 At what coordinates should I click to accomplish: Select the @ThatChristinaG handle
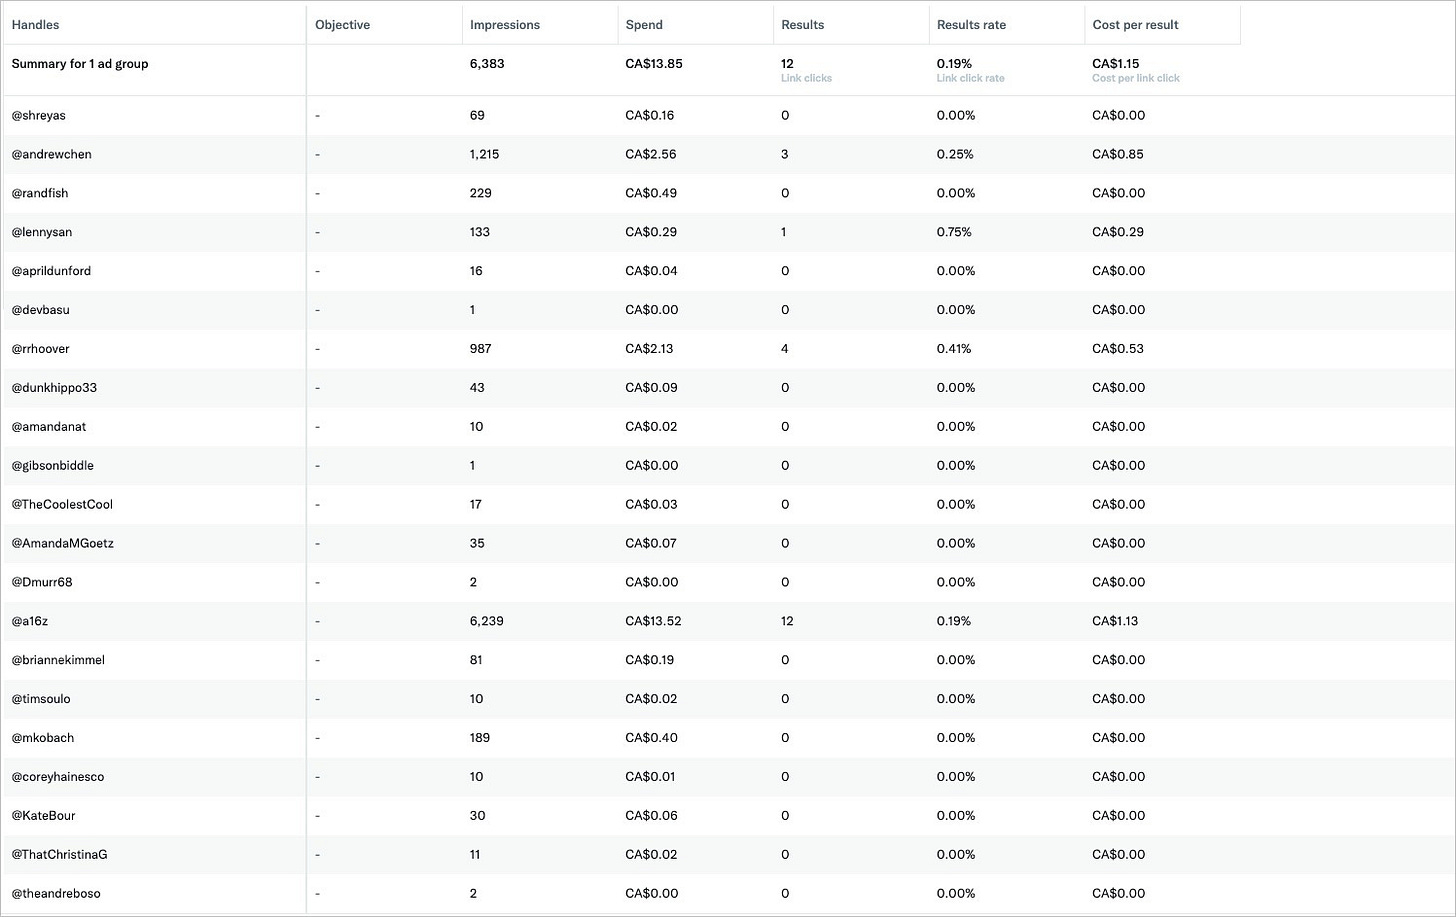point(59,856)
